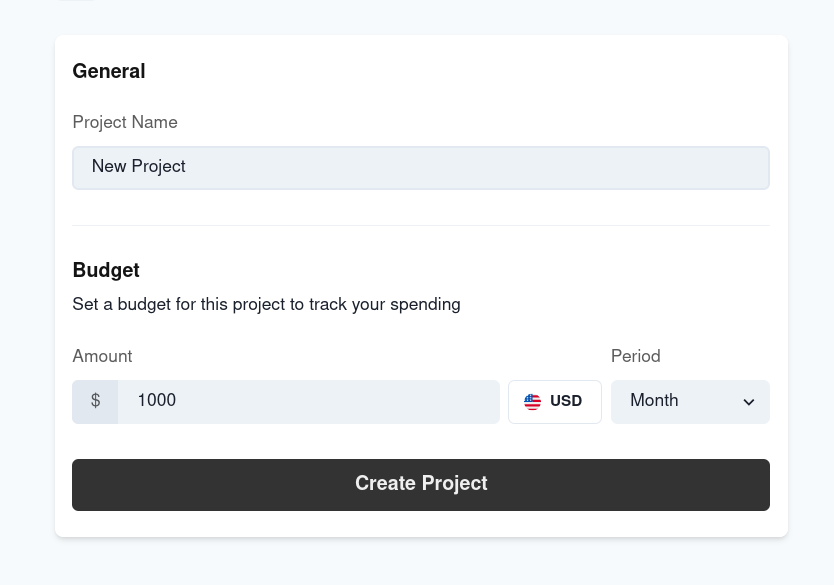Open the USD currency selector
Screen dimensions: 834x585
[x=555, y=402]
